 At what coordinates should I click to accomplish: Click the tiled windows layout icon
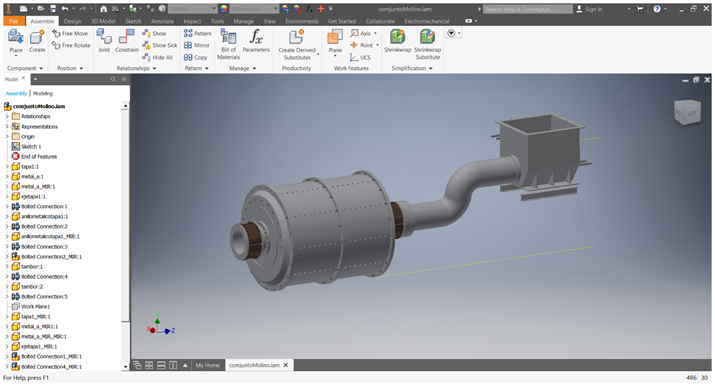point(149,365)
